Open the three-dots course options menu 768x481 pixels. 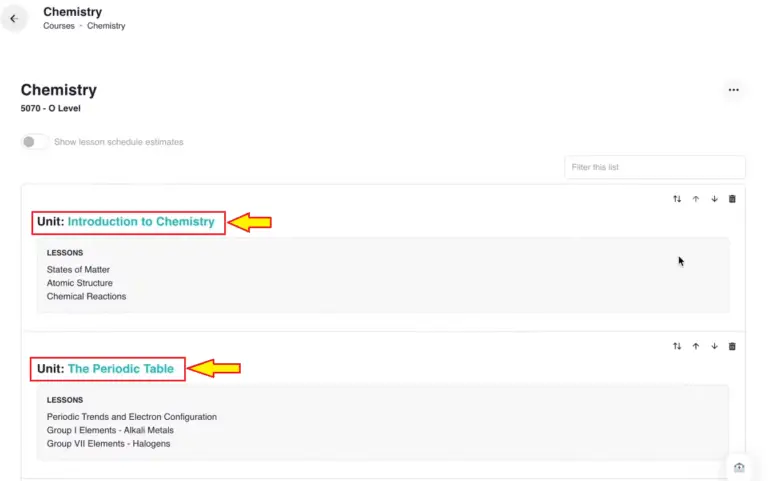[733, 90]
